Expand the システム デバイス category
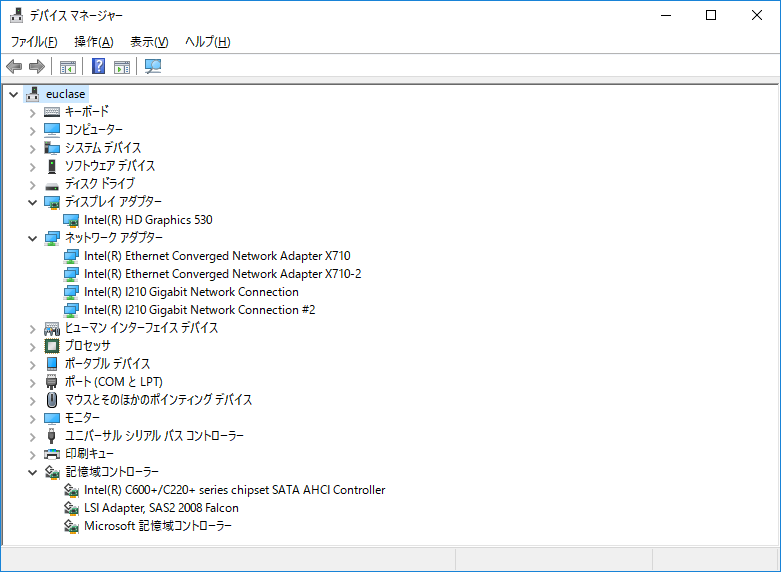781x572 pixels. [x=32, y=148]
